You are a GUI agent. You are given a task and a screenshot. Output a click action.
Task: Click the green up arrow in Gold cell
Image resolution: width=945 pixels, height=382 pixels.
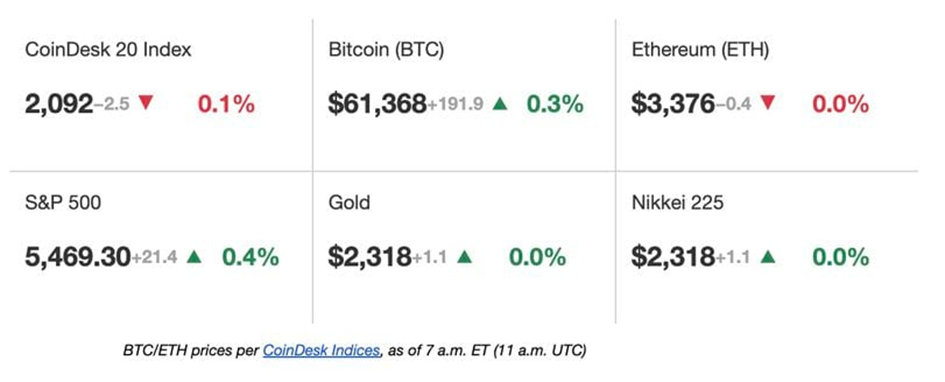coord(464,257)
